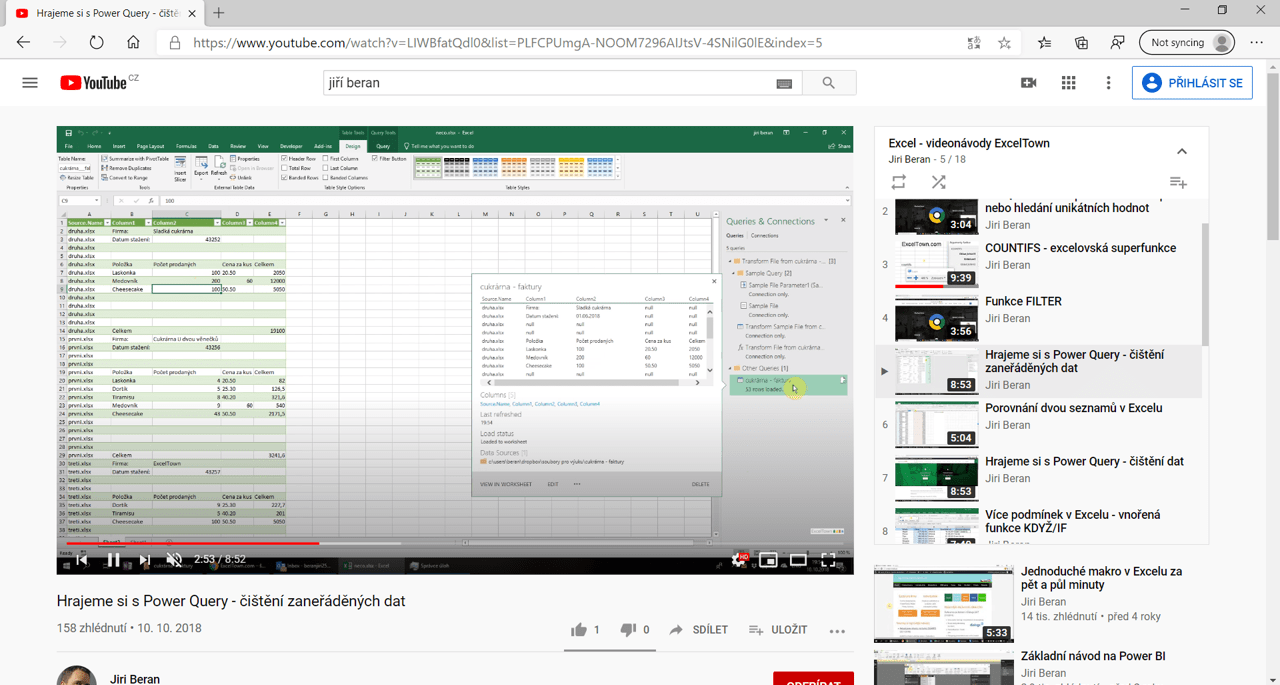Open YouTube settings three-dot menu
This screenshot has height=685, width=1280.
click(1108, 83)
